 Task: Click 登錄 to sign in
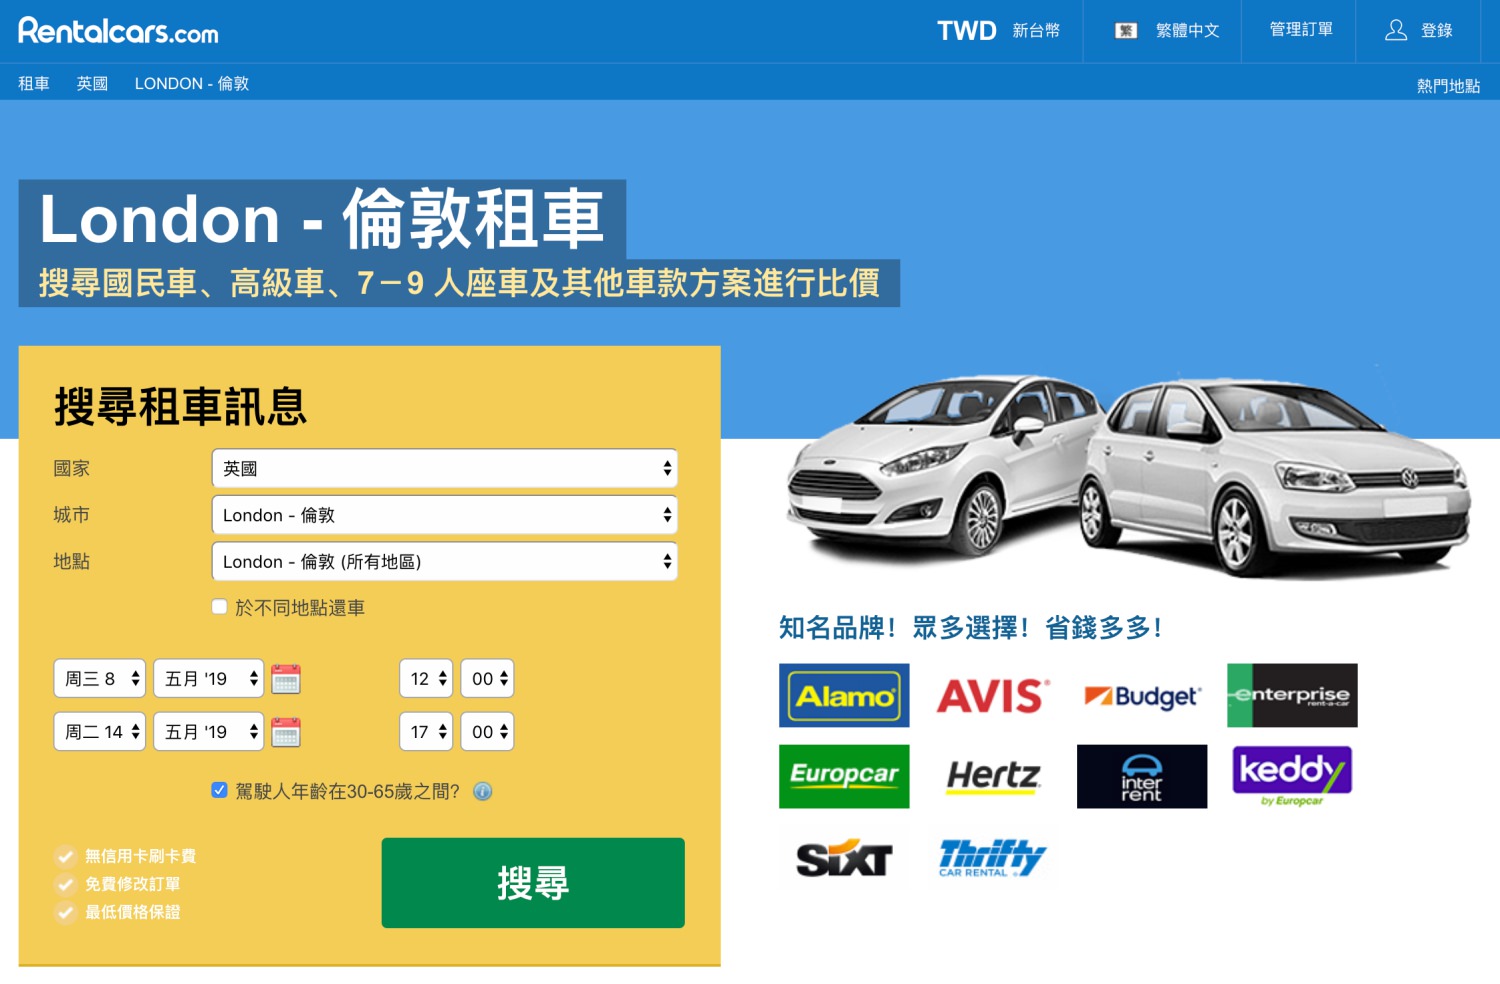pos(1437,31)
